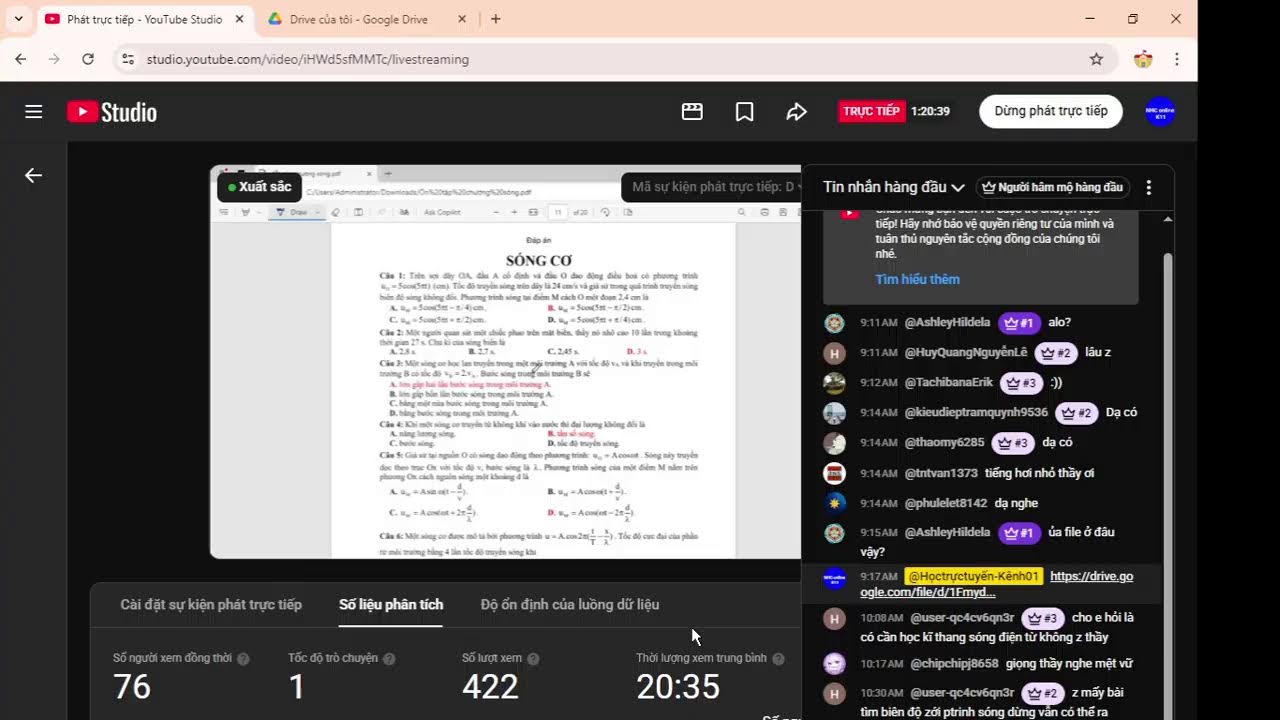Click concurrent viewers value 76
Image resolution: width=1280 pixels, height=720 pixels.
pos(132,687)
